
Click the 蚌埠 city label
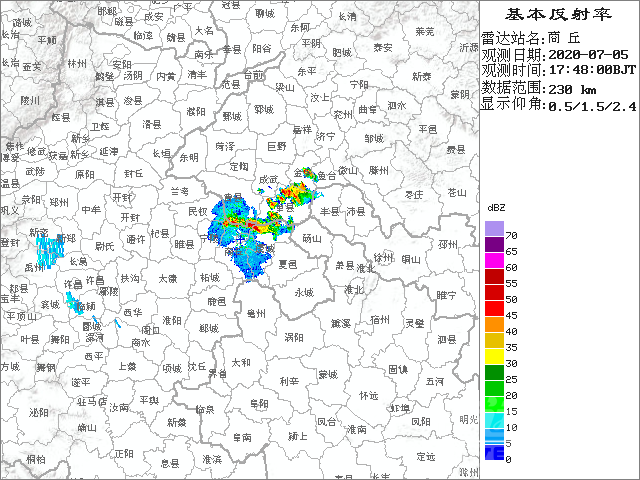tap(399, 408)
